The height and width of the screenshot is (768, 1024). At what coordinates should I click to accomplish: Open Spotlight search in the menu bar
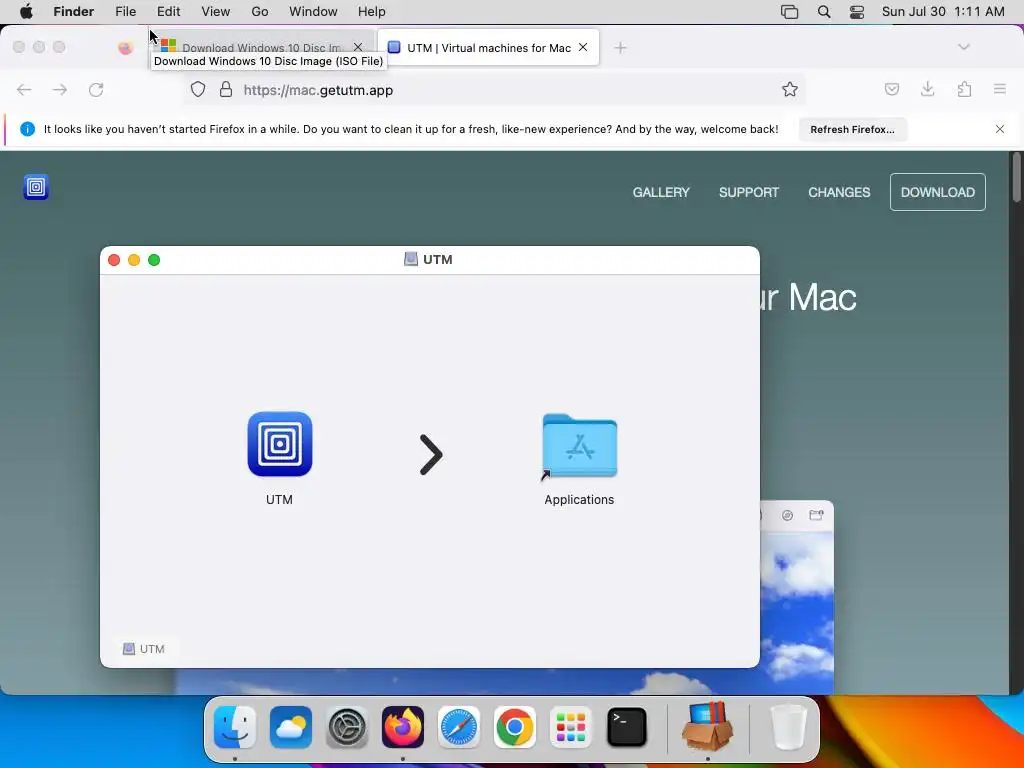click(x=824, y=12)
